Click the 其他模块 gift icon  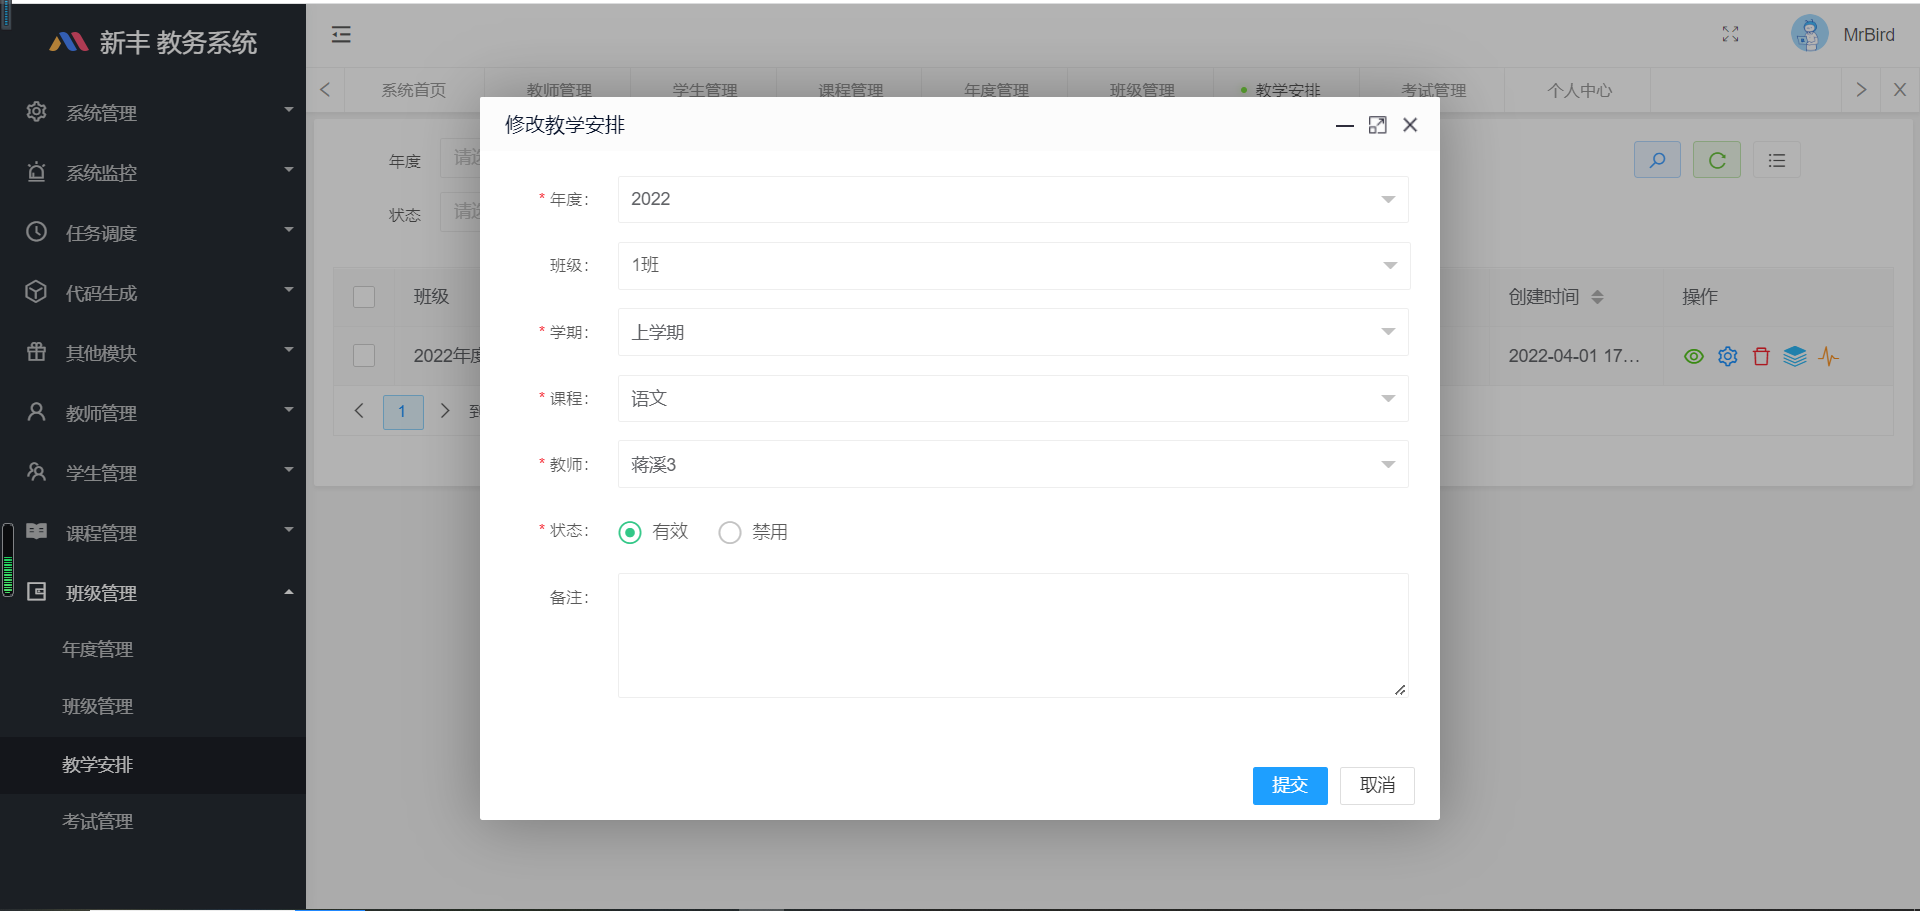tap(36, 352)
